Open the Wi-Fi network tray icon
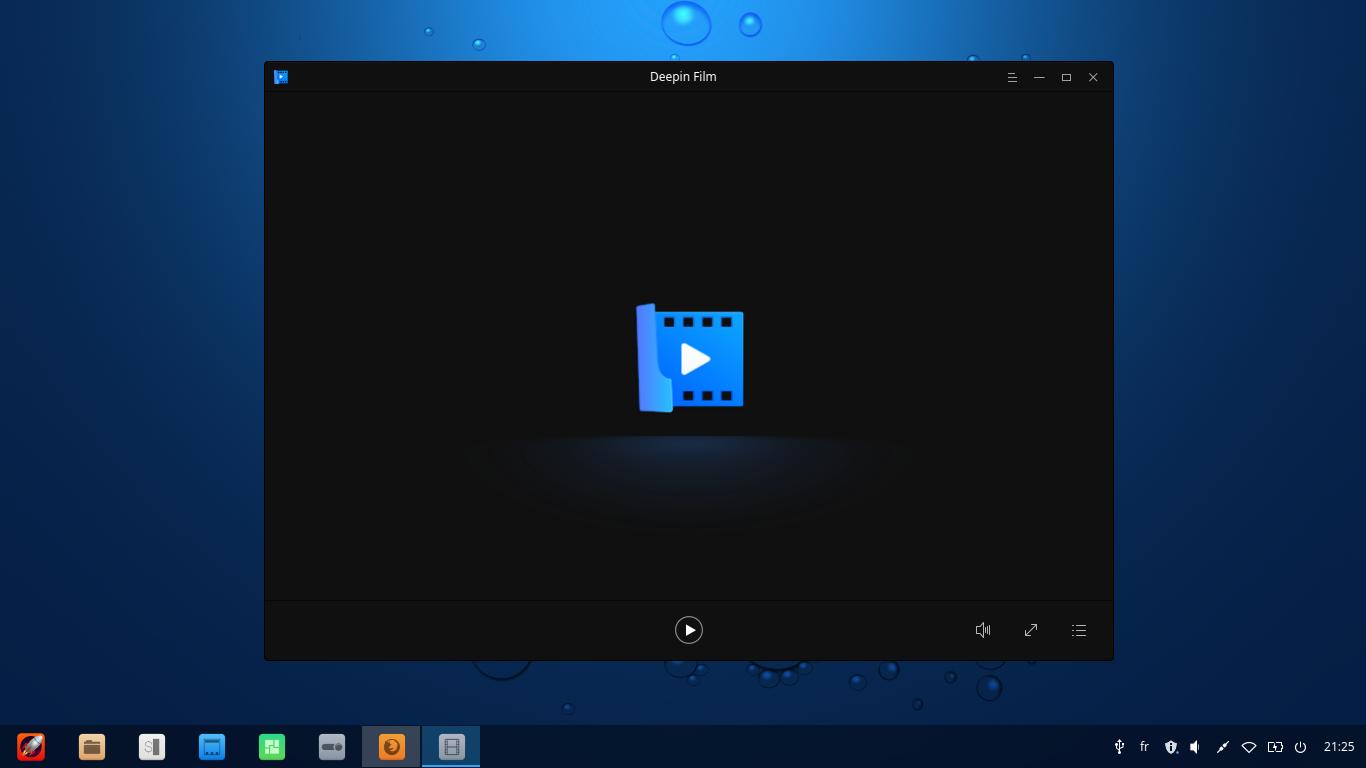 point(1249,747)
